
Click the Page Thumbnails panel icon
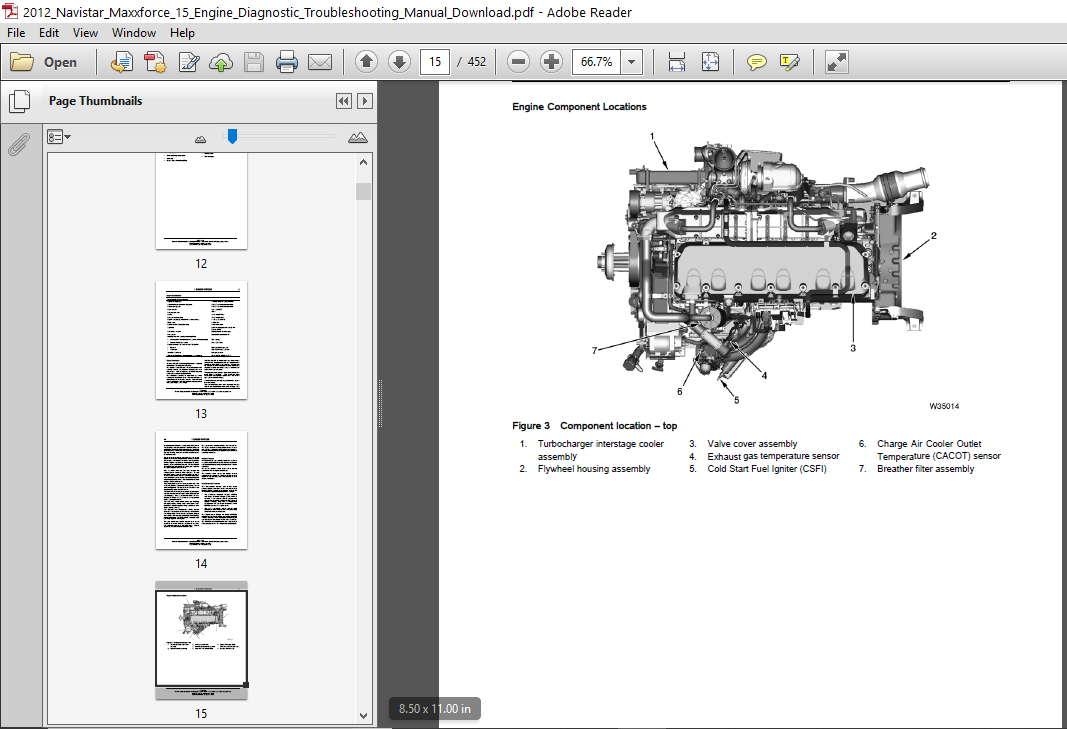click(x=20, y=102)
